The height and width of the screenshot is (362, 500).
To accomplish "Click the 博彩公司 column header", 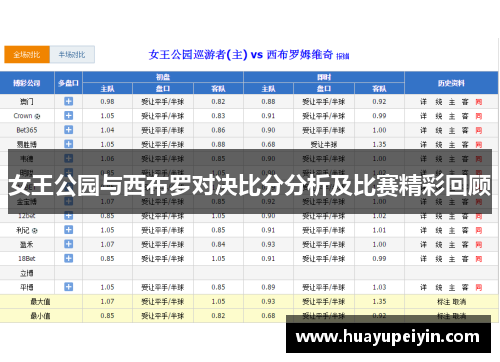I will (x=27, y=83).
